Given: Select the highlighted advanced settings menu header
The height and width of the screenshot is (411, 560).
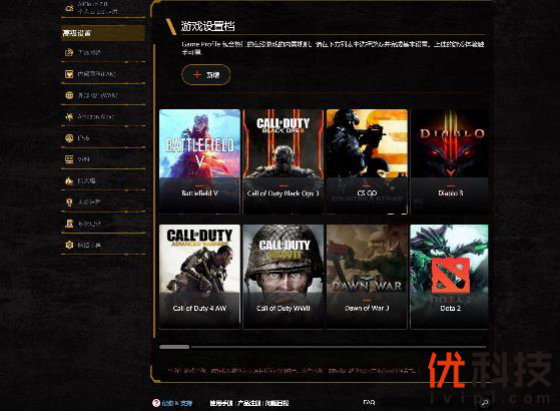Looking at the screenshot, I should pos(103,33).
